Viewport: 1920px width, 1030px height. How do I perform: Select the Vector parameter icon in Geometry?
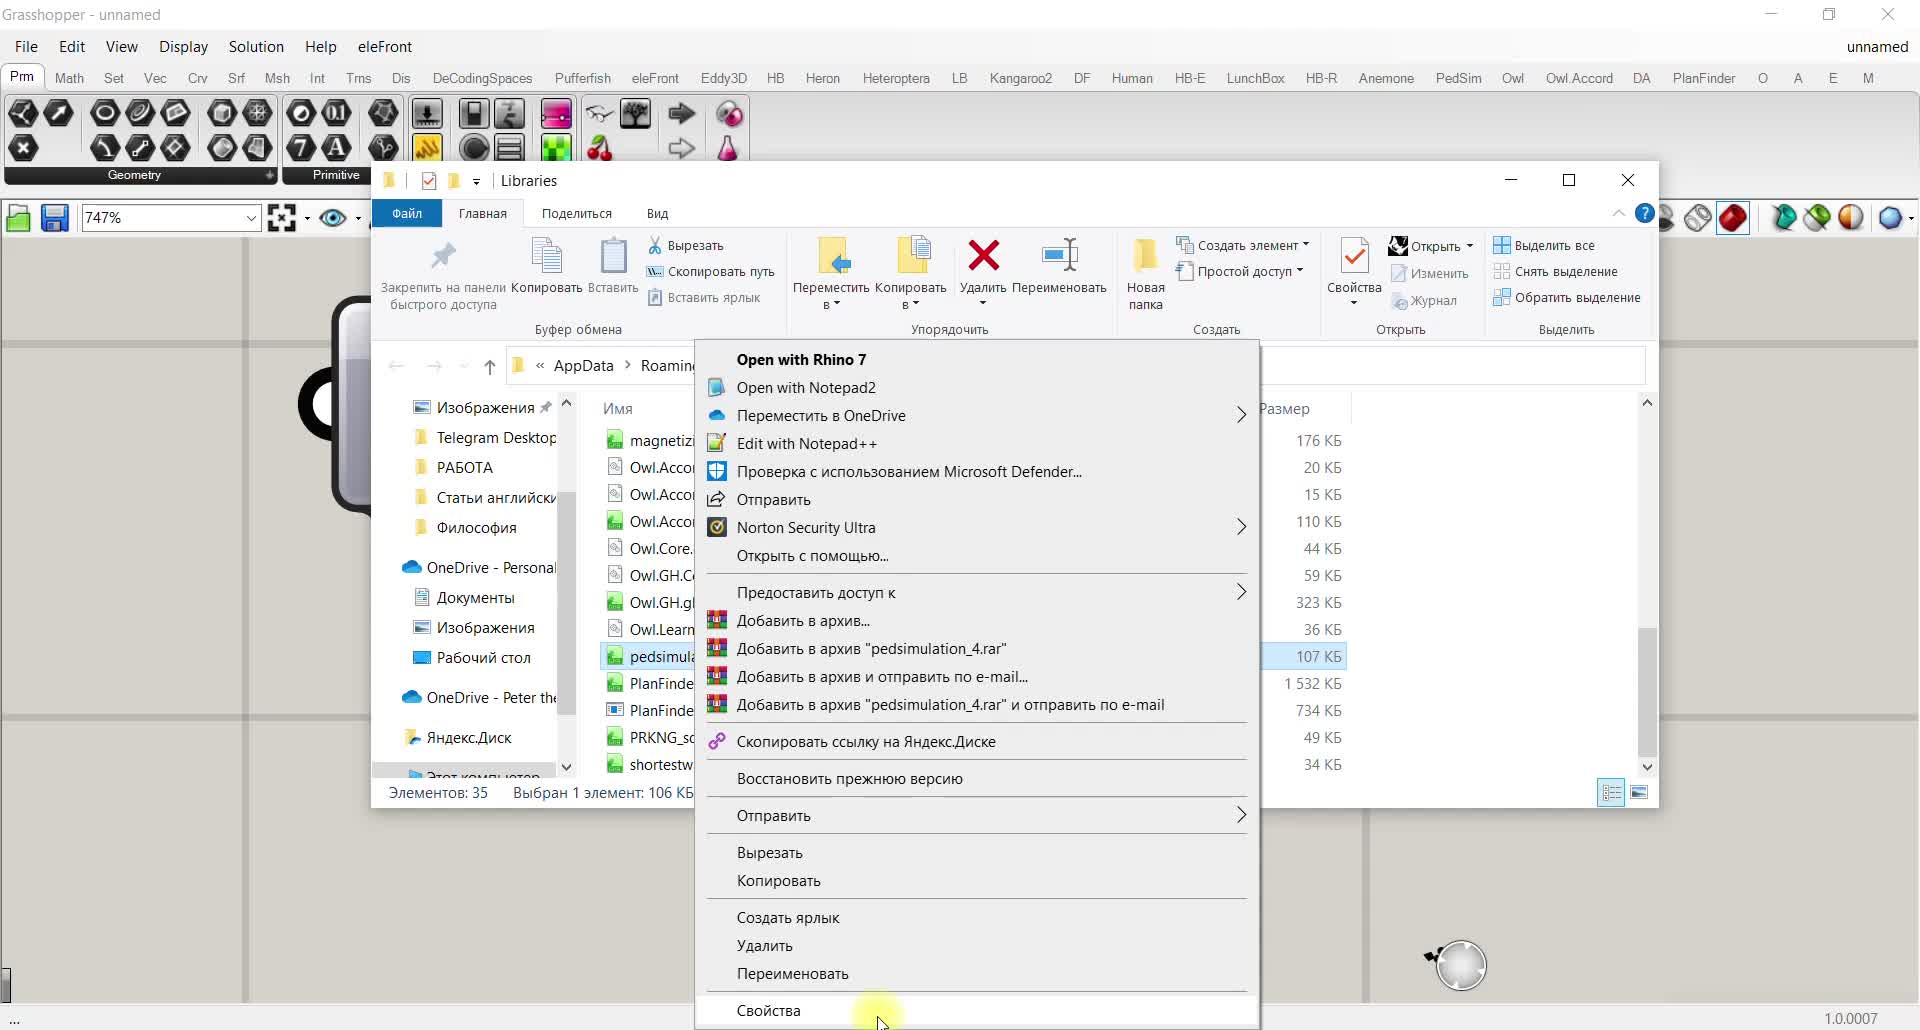(x=58, y=113)
